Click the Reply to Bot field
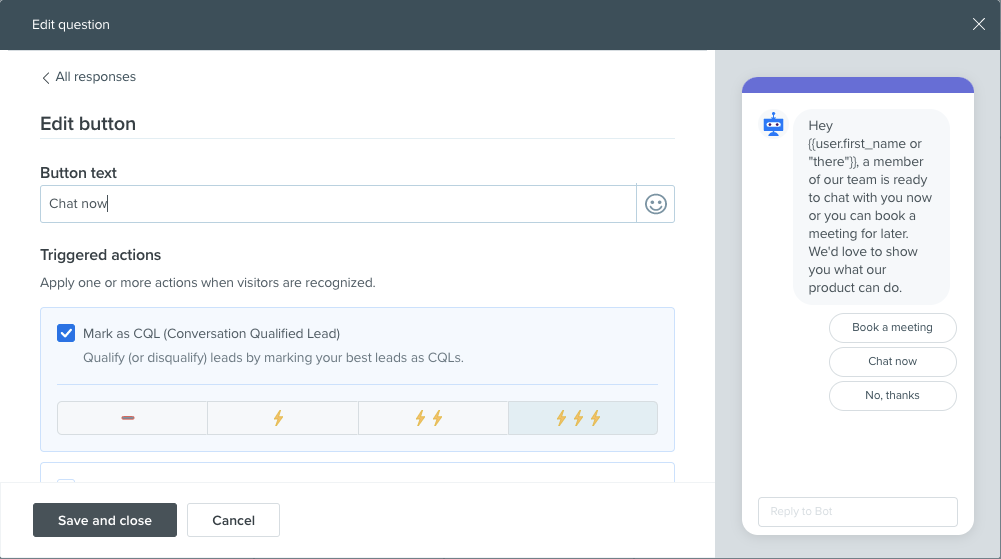Viewport: 1001px width, 559px height. tap(857, 512)
